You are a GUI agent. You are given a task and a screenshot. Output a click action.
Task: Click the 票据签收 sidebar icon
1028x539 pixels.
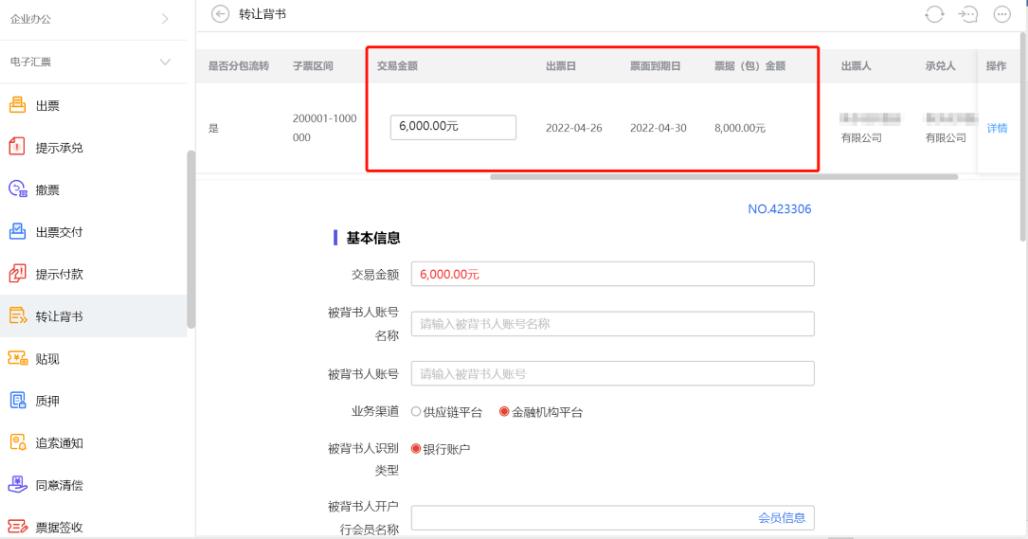coord(17,527)
